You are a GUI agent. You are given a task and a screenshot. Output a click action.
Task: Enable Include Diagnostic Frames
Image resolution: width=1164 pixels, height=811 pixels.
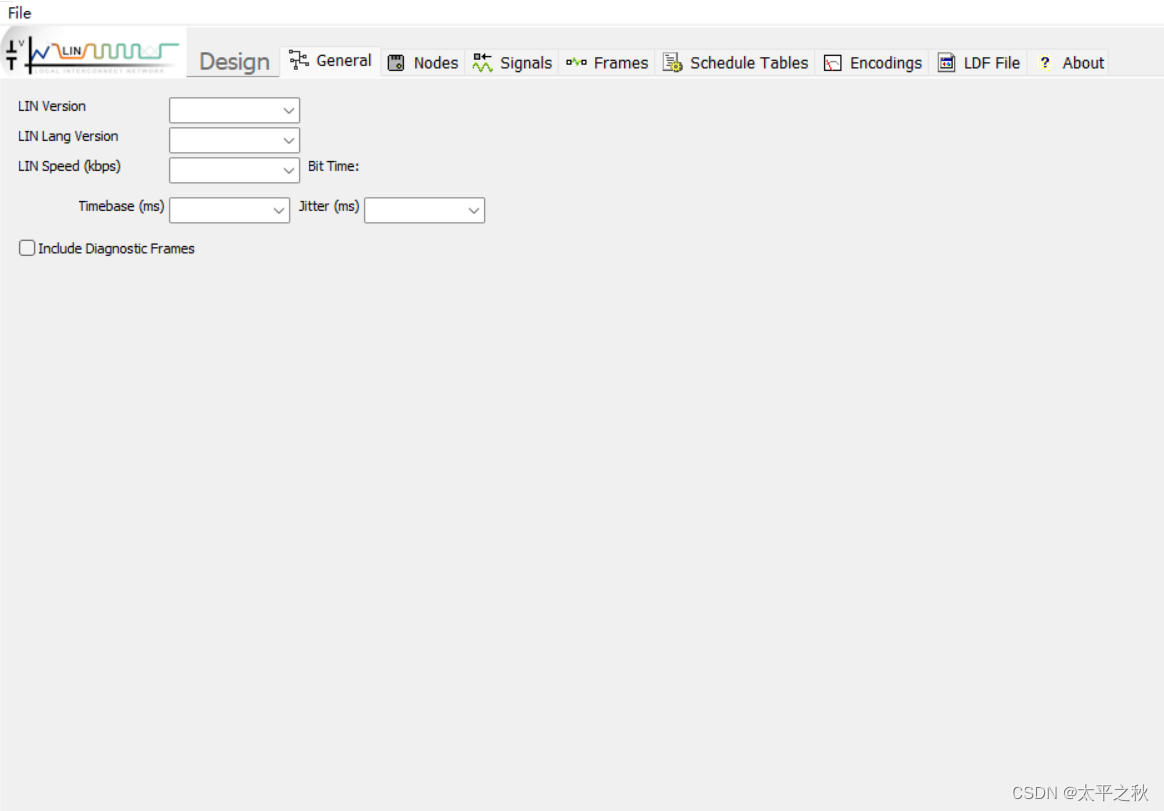pos(27,247)
